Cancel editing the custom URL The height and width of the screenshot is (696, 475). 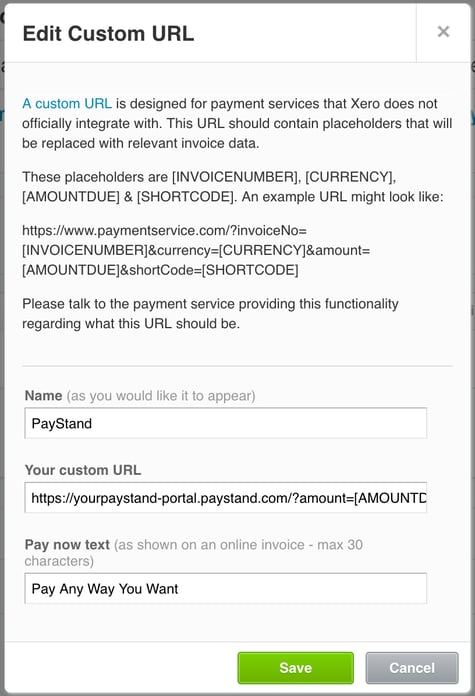point(412,668)
